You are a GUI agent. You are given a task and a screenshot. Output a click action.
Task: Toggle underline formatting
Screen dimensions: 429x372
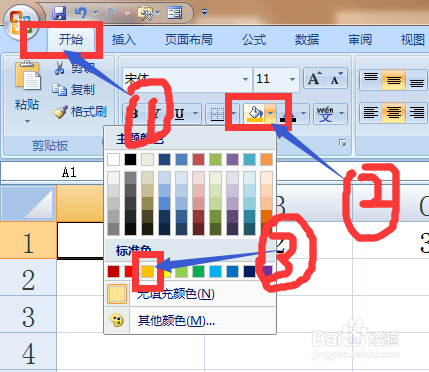tap(180, 114)
